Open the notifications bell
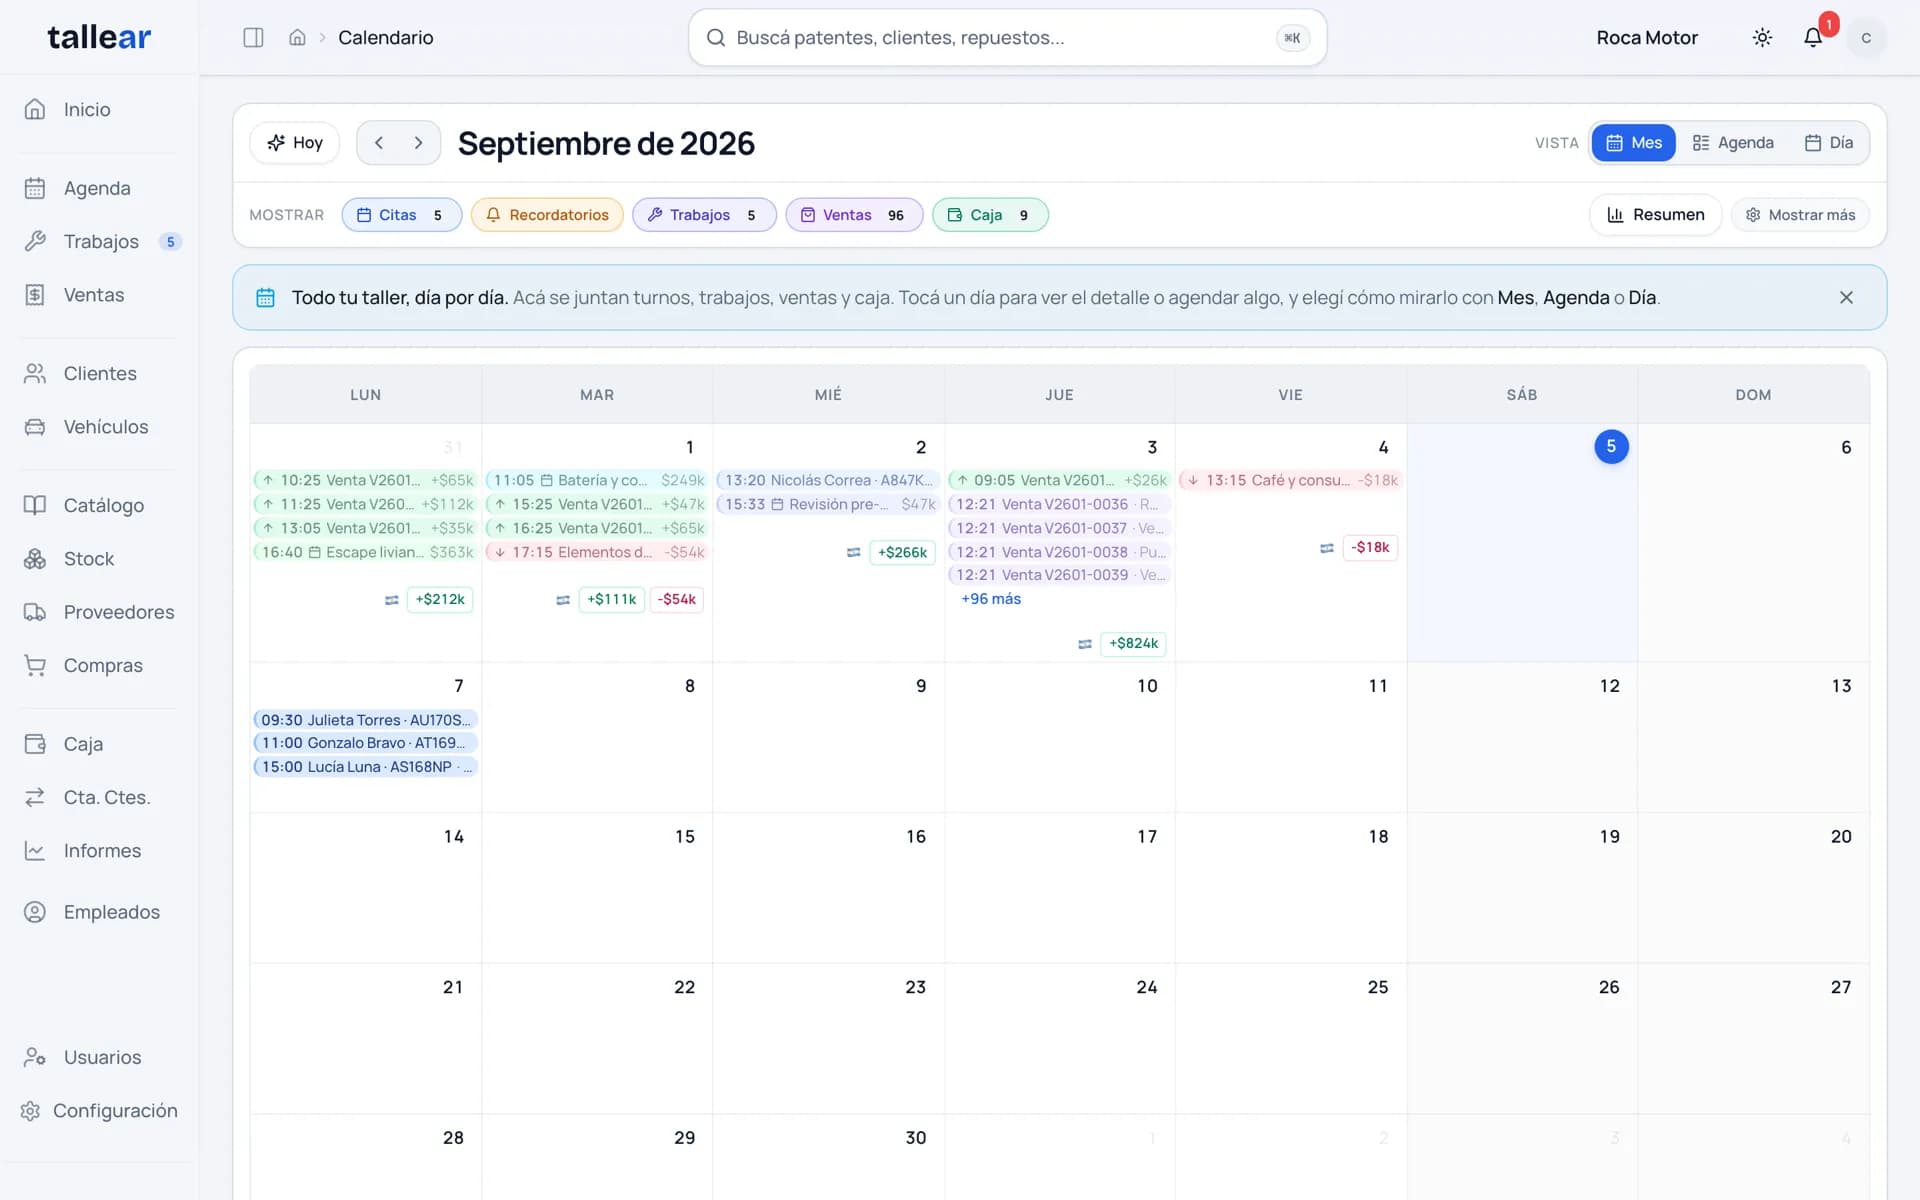The image size is (1920, 1200). [x=1813, y=37]
